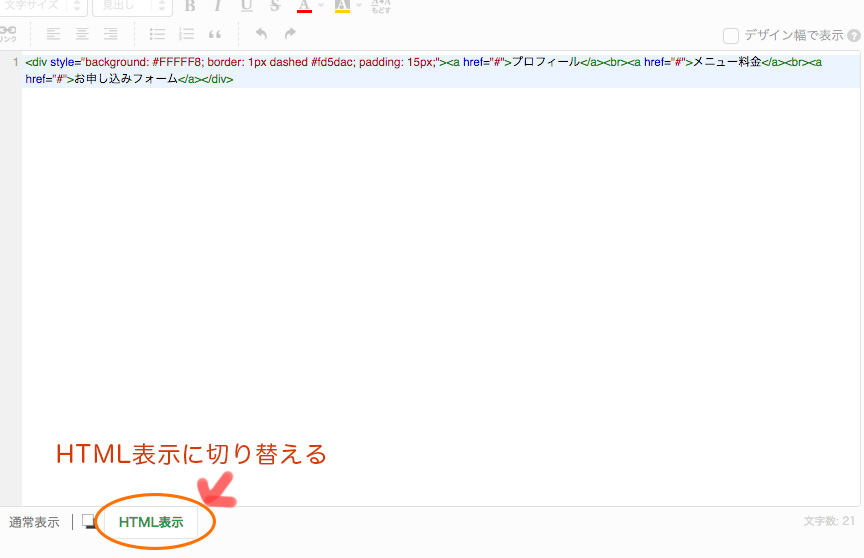The image size is (864, 558).
Task: Click the preview window icon beside HTML表示
Action: click(89, 522)
